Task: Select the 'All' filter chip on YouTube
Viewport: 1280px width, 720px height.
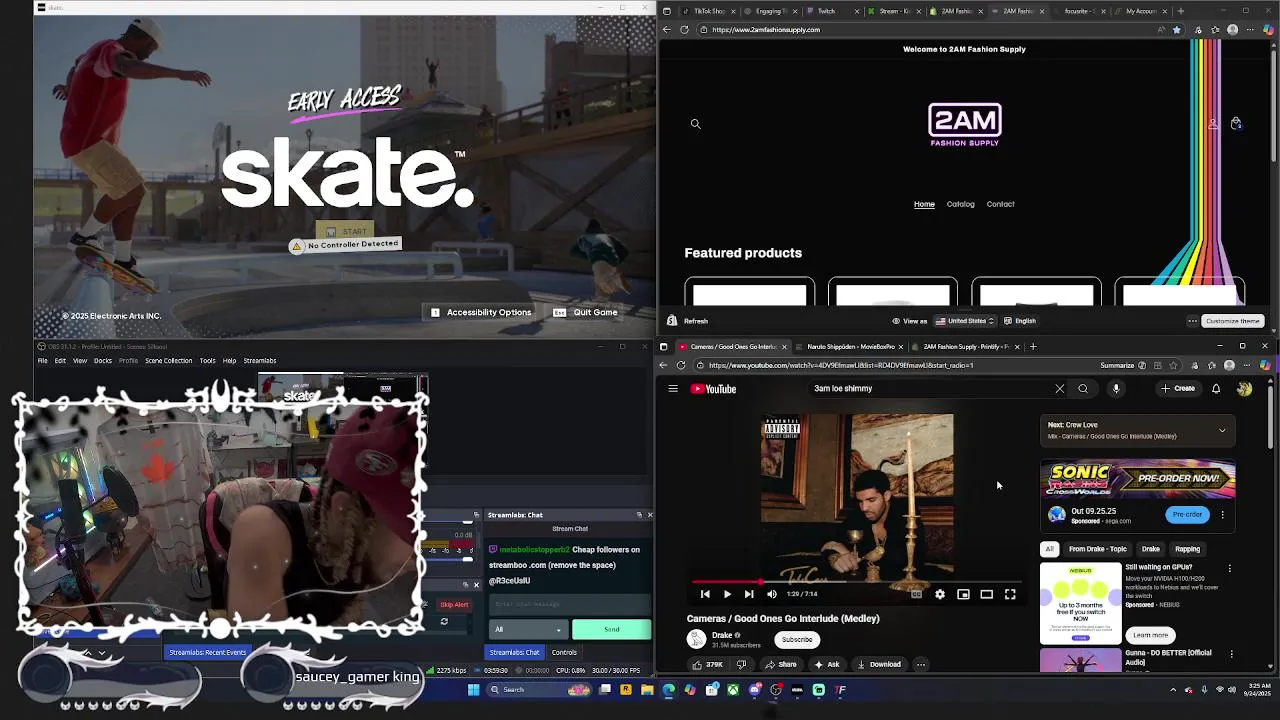Action: [x=1049, y=549]
